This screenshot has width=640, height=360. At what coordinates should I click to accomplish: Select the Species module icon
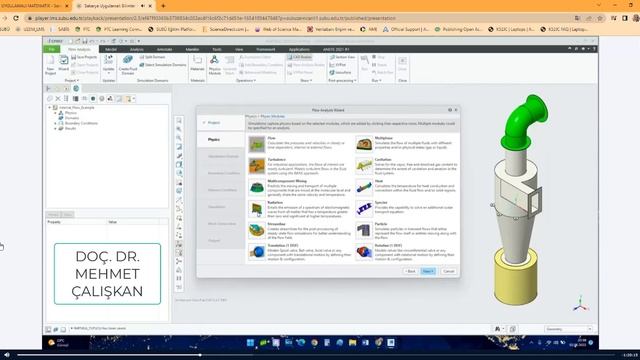point(364,209)
